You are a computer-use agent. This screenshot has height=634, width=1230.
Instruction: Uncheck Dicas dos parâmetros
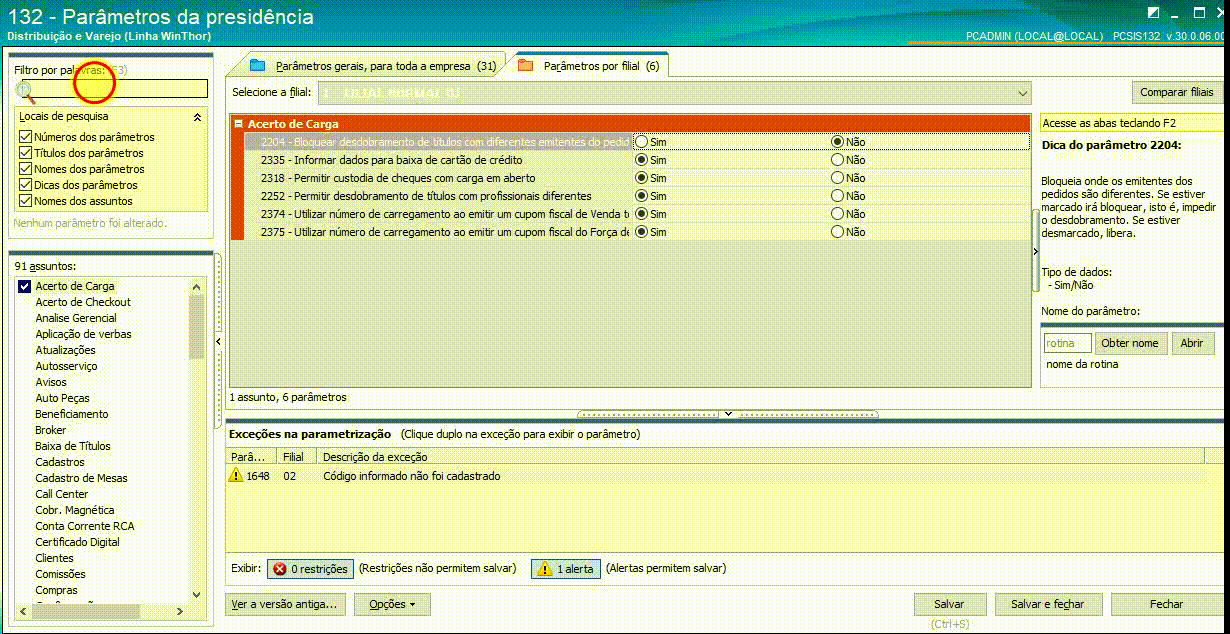[x=26, y=185]
